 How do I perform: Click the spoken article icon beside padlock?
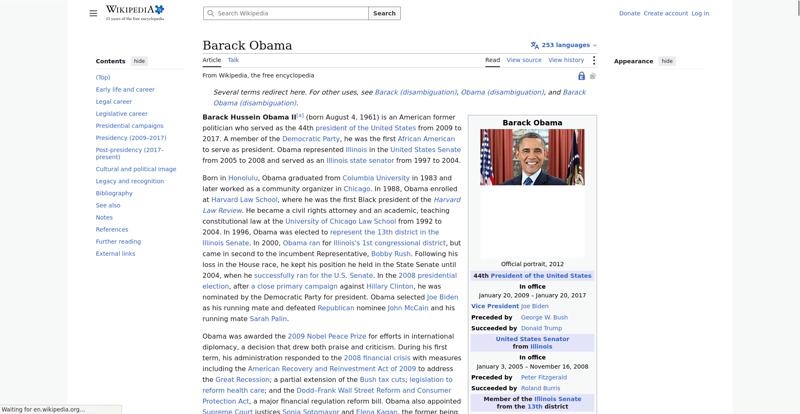pyautogui.click(x=592, y=76)
